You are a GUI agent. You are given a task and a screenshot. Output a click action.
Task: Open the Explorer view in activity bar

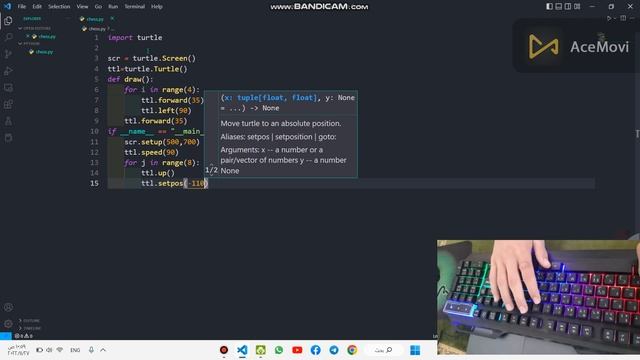pyautogui.click(x=8, y=21)
